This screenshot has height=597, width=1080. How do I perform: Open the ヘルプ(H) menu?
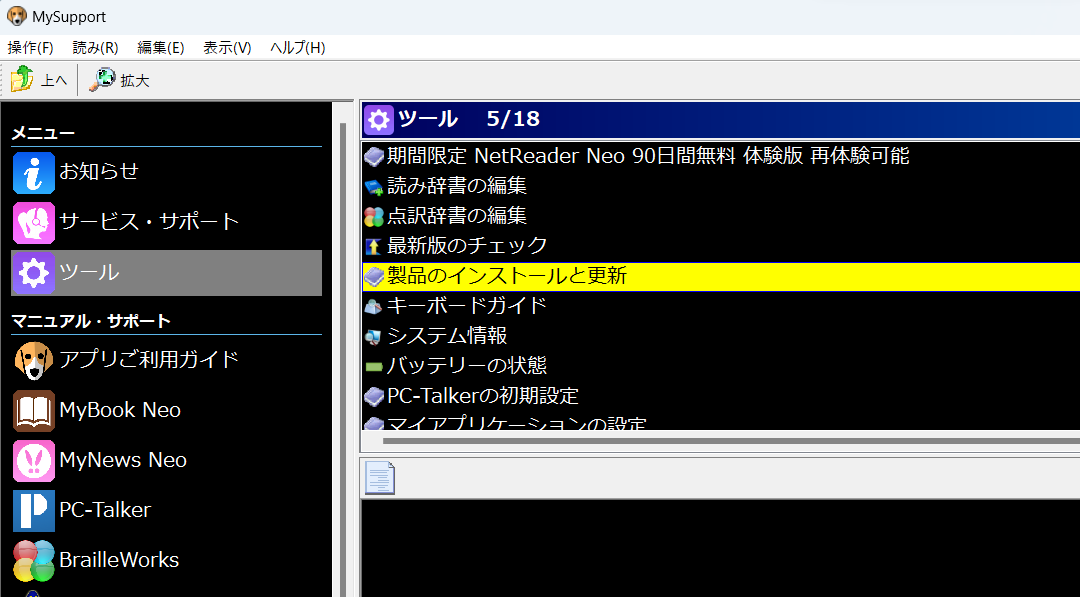click(x=298, y=48)
